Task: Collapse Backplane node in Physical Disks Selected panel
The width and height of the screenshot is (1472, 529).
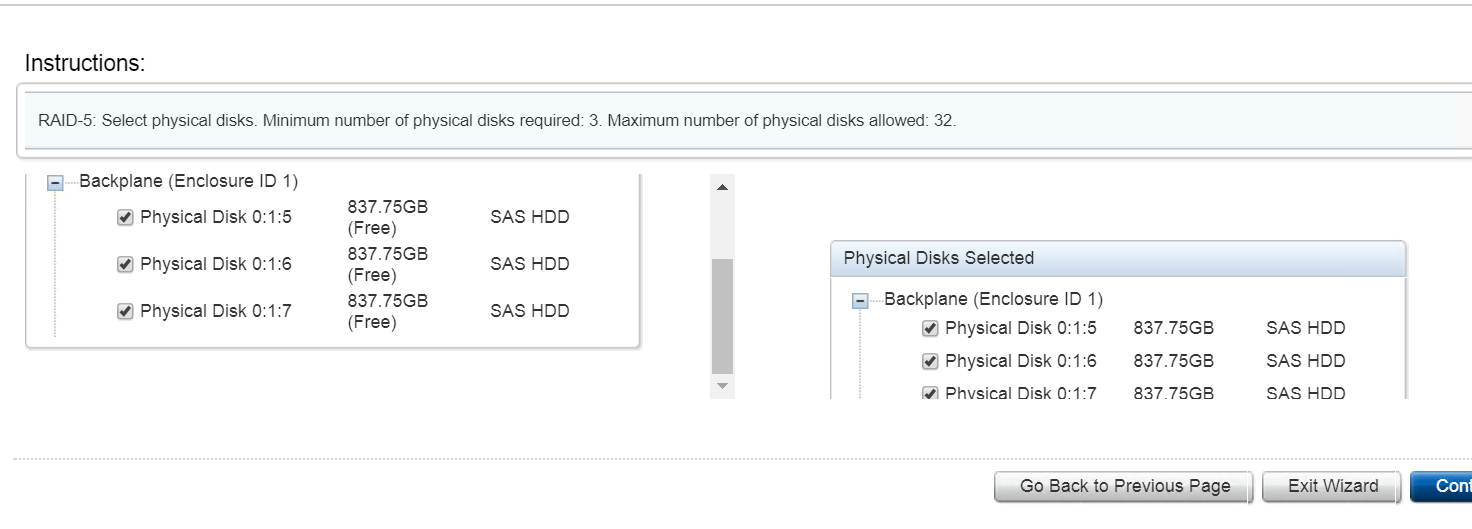Action: coord(859,300)
